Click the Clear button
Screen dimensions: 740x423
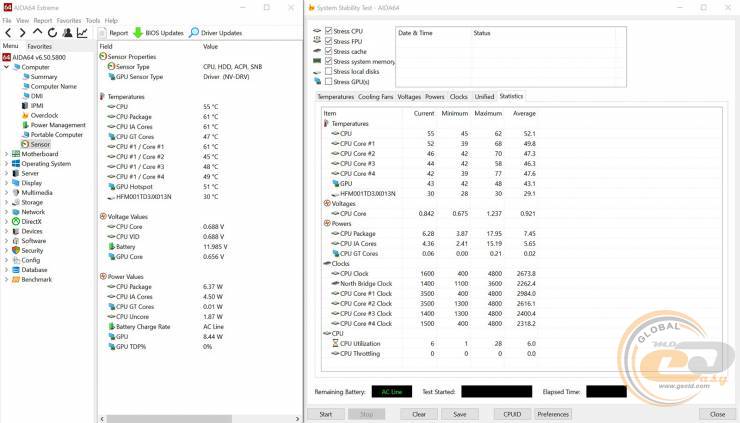coord(419,415)
